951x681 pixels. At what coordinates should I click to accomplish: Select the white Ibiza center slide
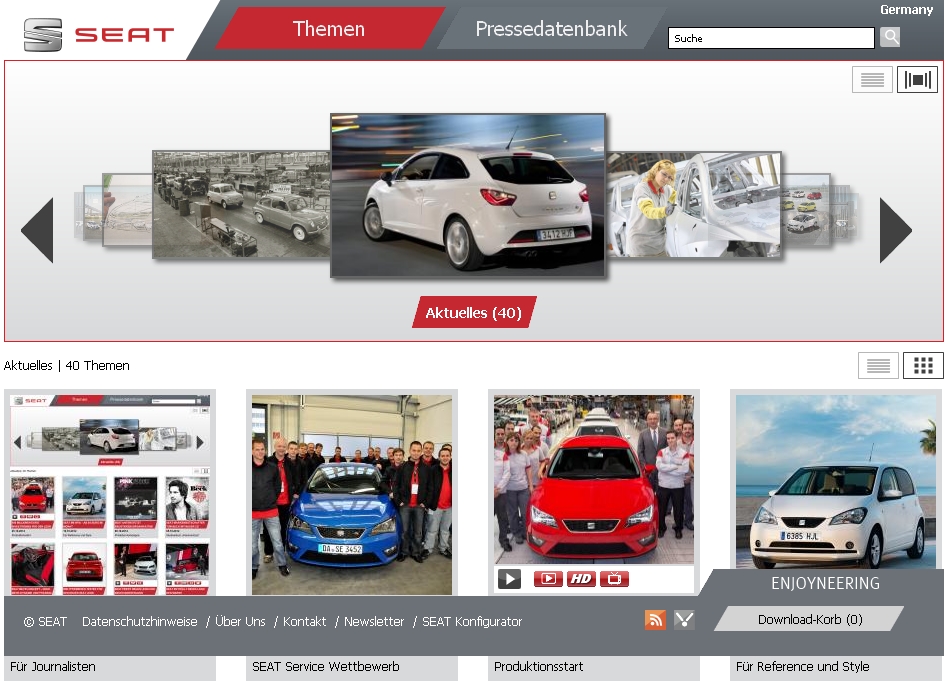(x=468, y=195)
